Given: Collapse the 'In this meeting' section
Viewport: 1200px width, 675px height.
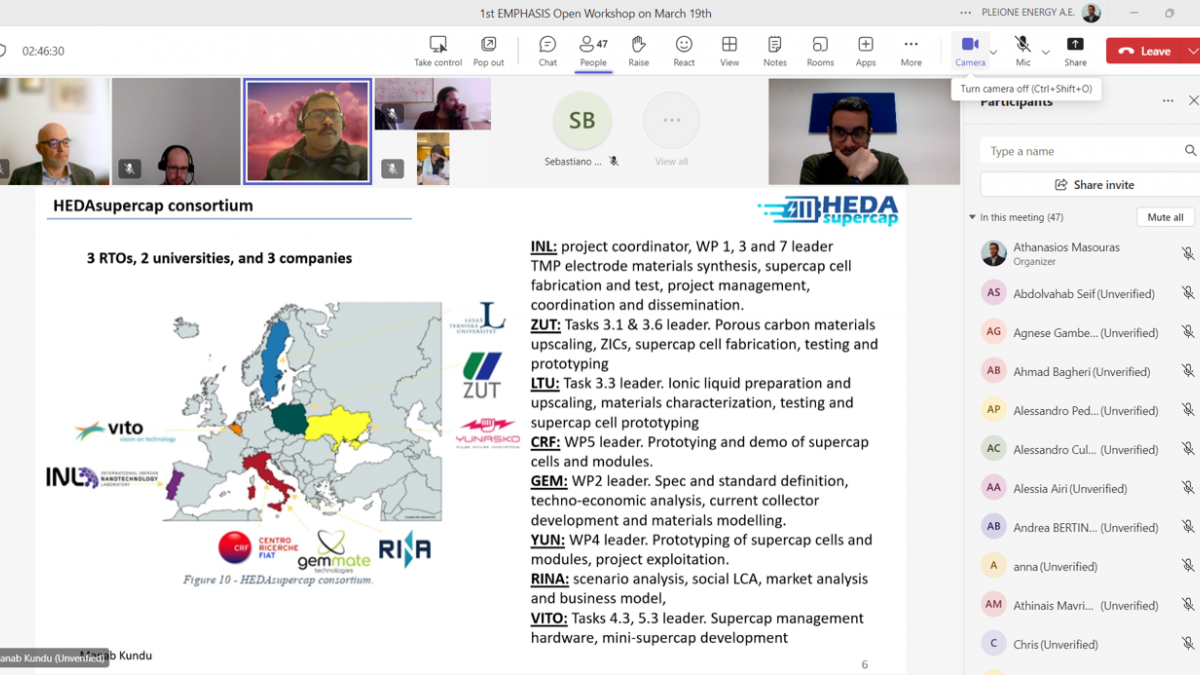Looking at the screenshot, I should tap(972, 218).
